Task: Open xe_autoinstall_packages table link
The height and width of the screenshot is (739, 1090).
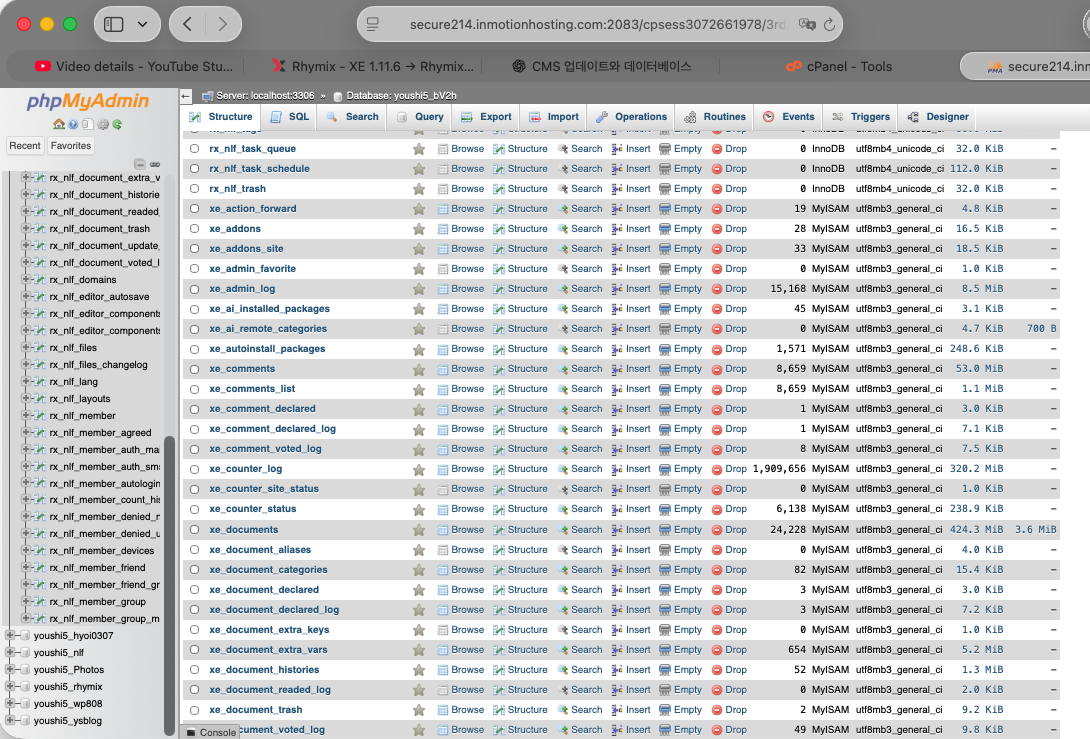Action: [267, 349]
